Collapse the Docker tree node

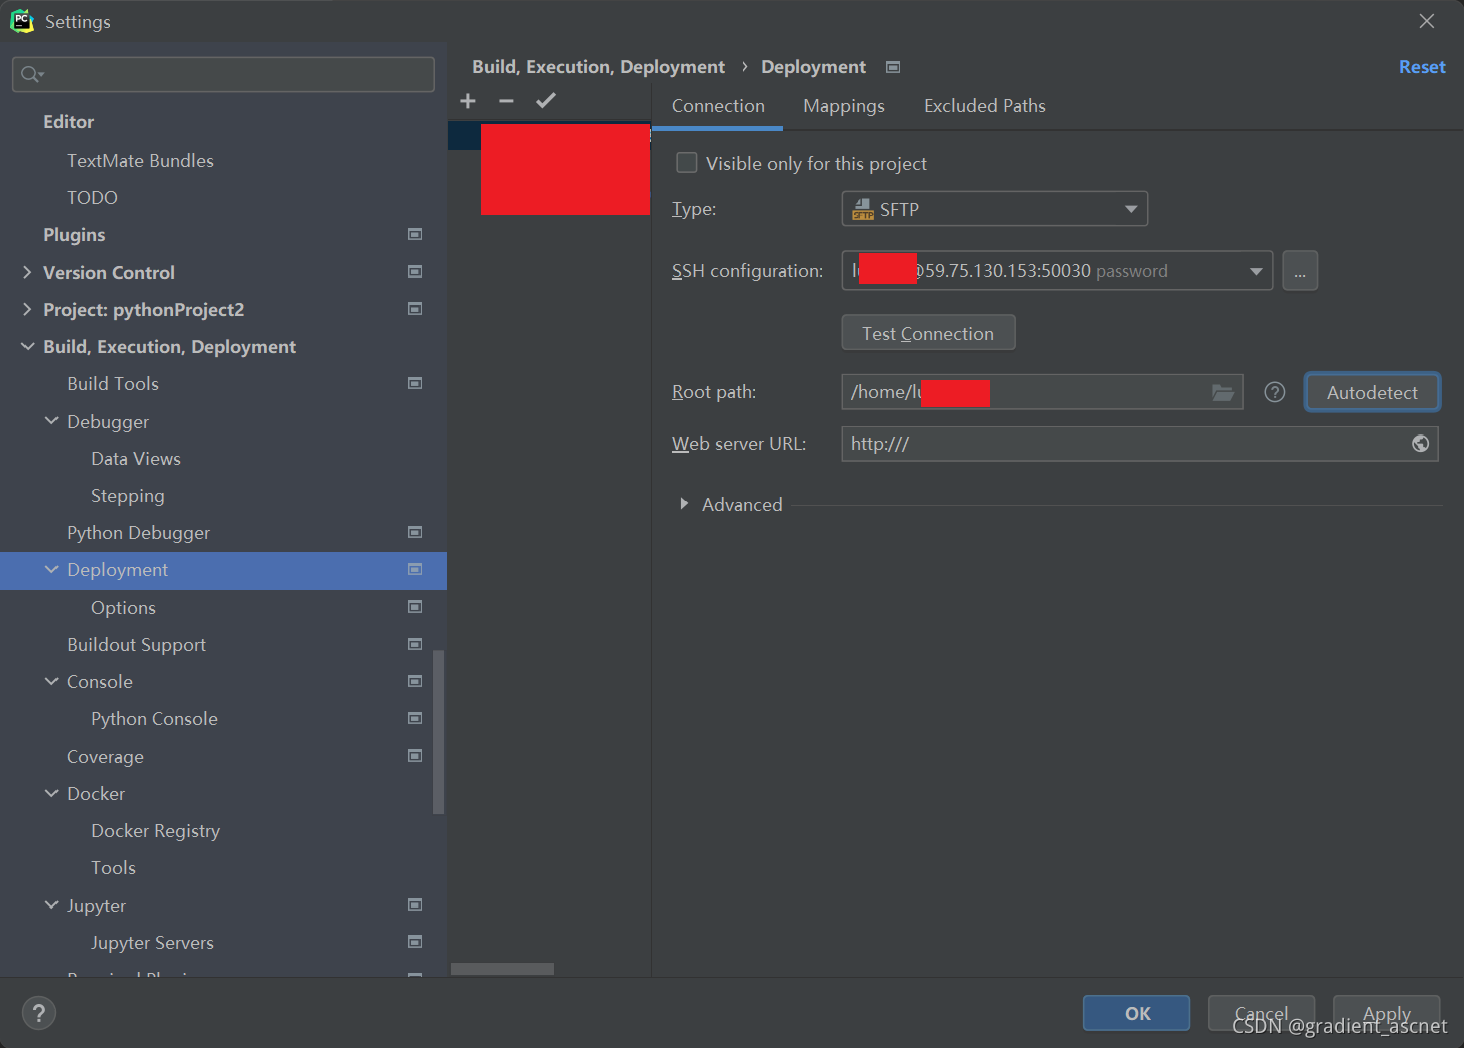51,793
